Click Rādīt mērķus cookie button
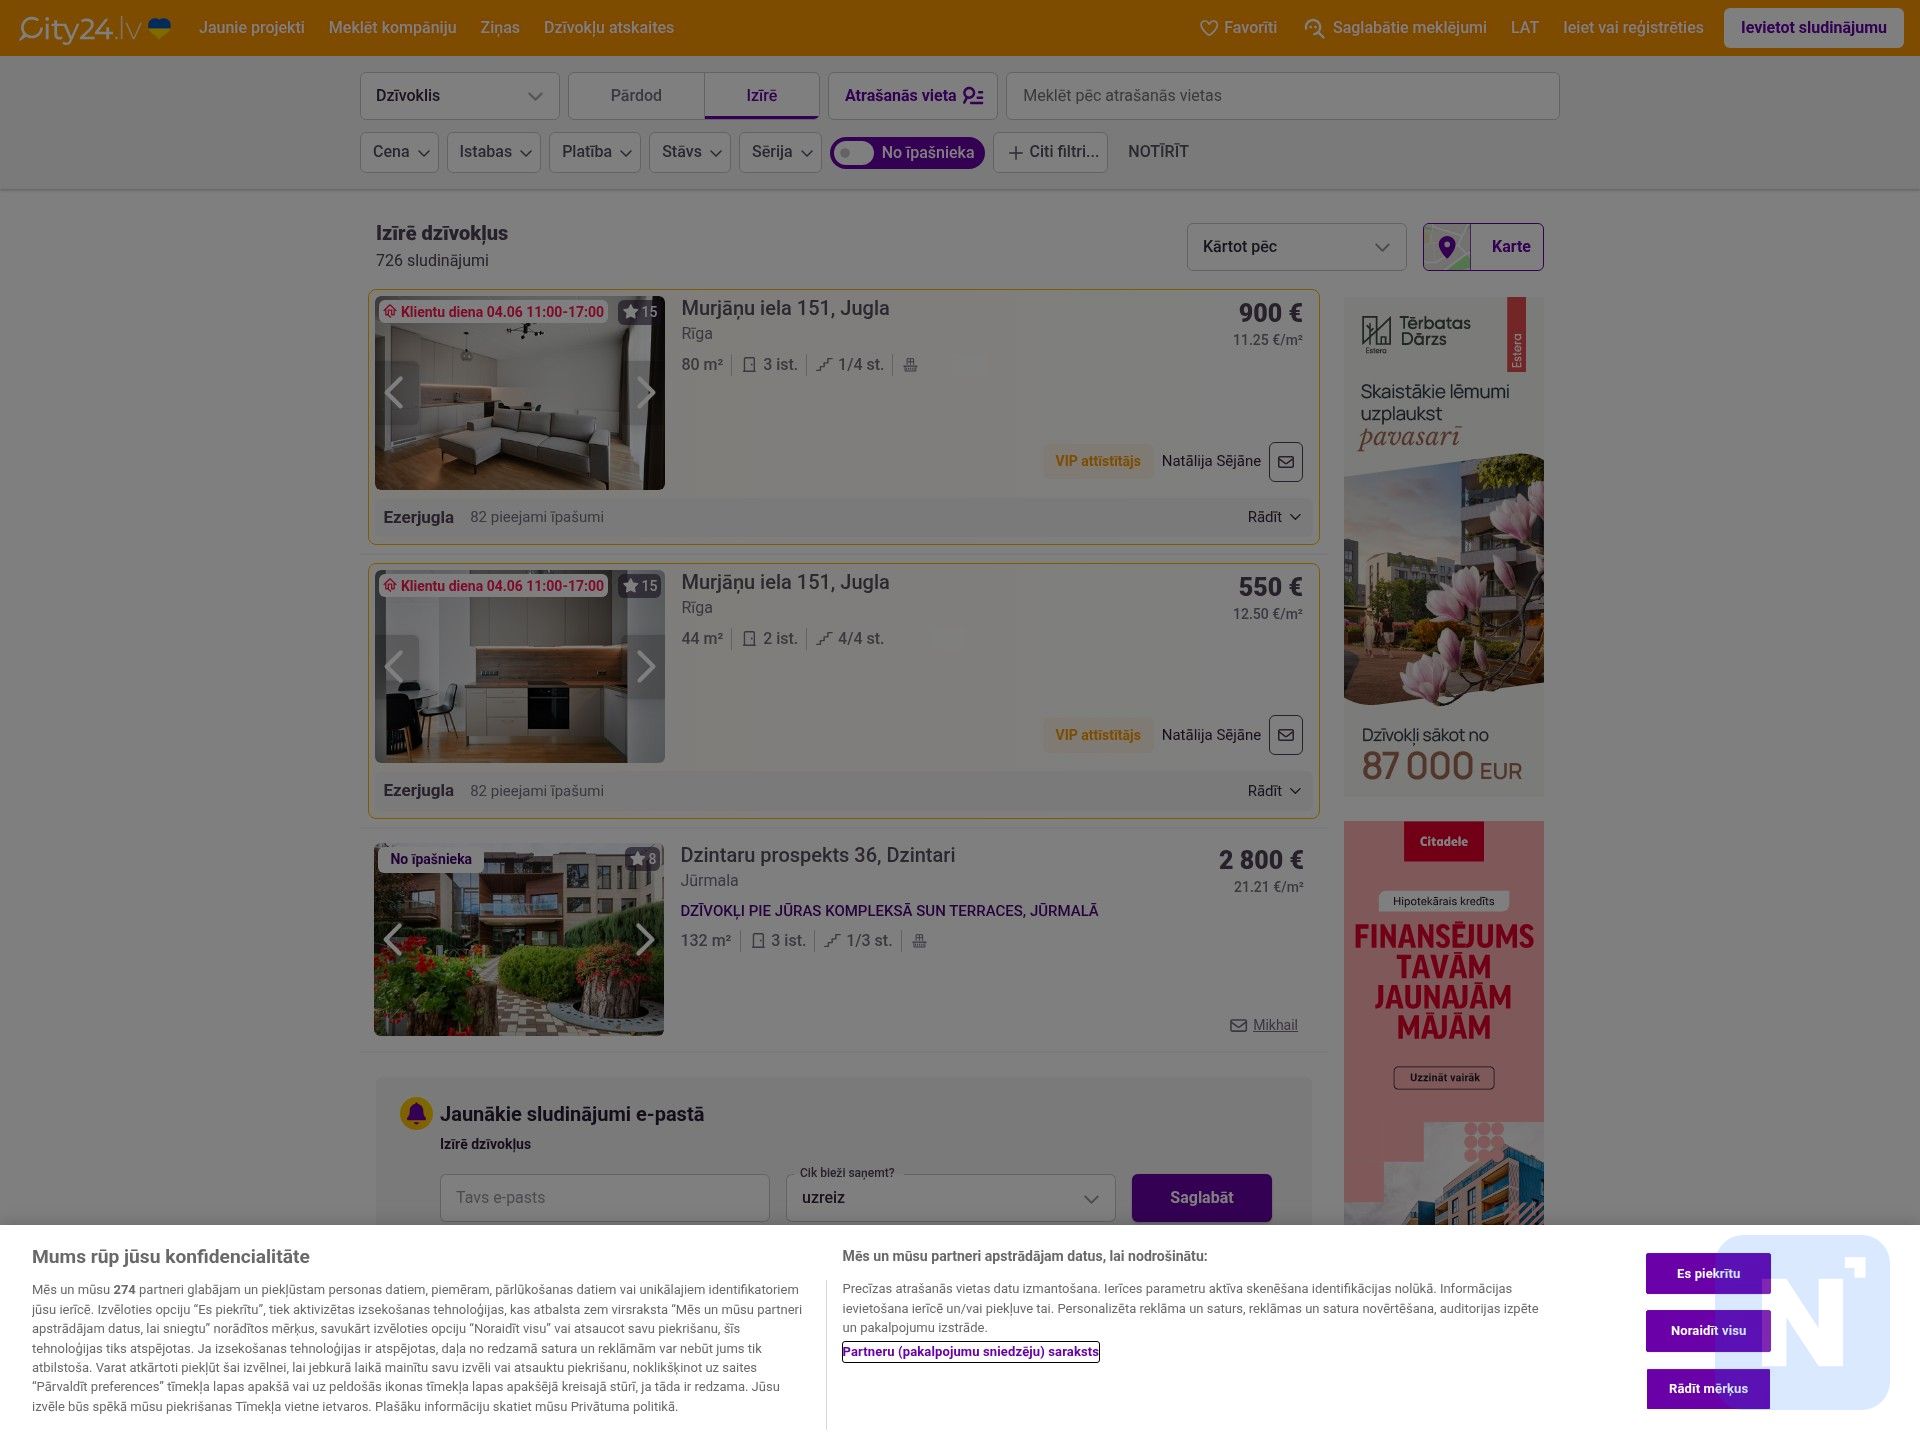Screen dimensions: 1920x1440 (1708, 1389)
